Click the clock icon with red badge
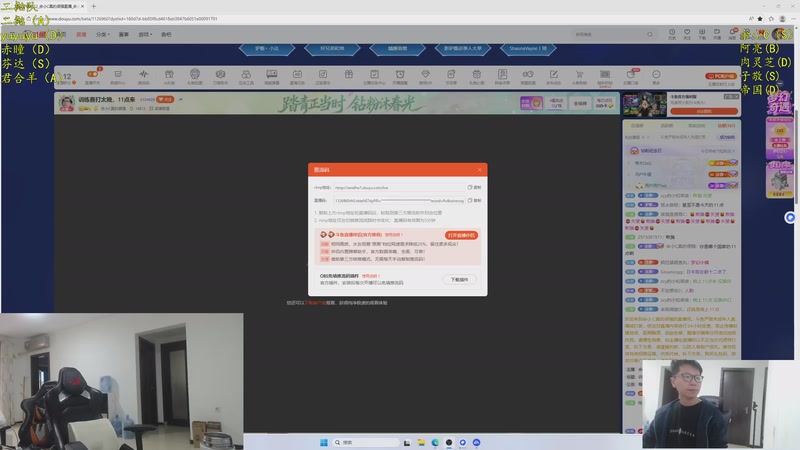The image size is (800, 450). 631,74
